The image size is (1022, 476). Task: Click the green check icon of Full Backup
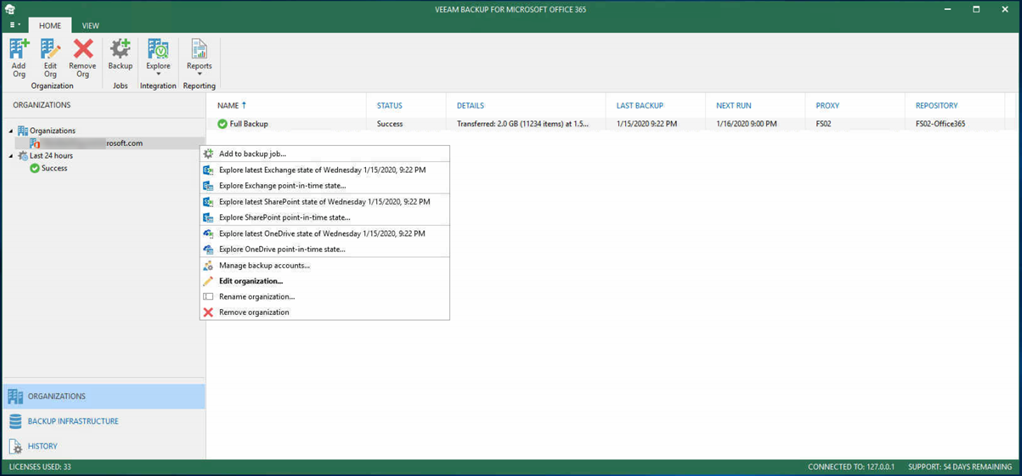point(222,123)
